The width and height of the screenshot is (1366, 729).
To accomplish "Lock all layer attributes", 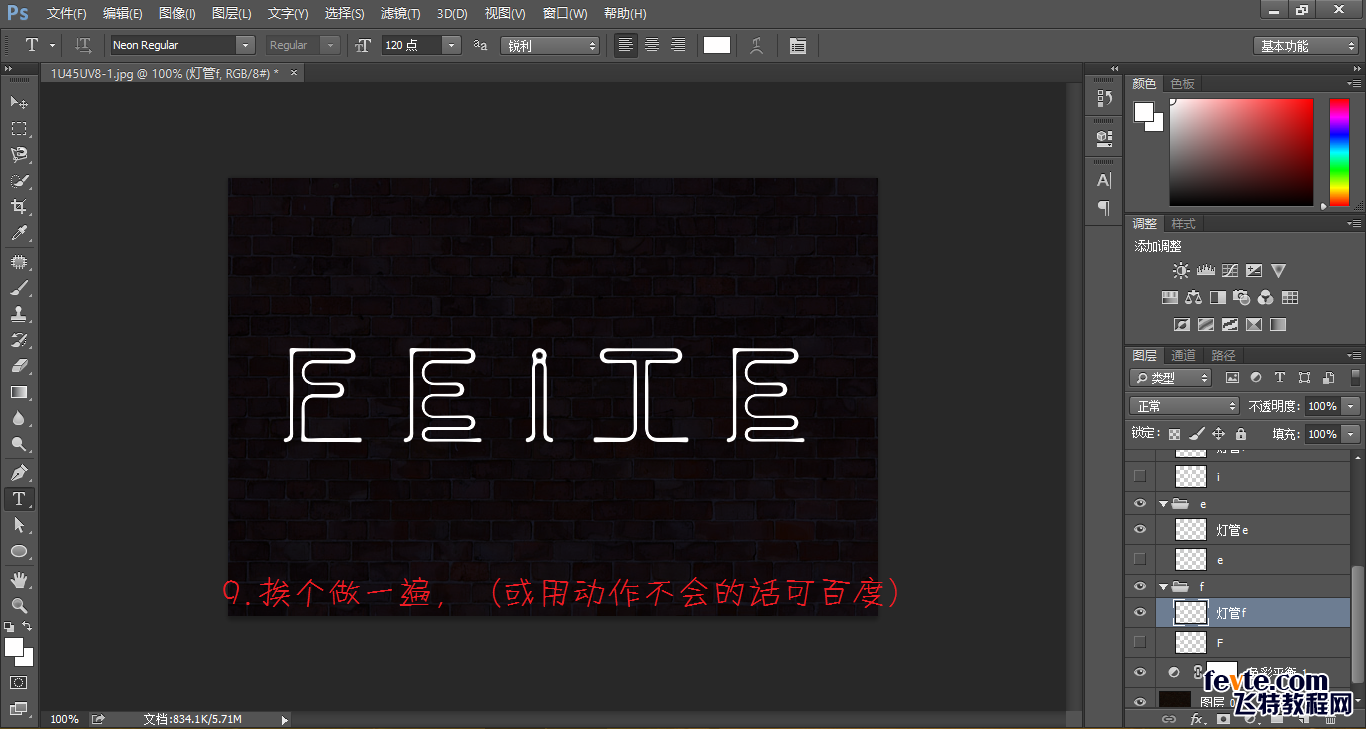I will coord(1241,434).
